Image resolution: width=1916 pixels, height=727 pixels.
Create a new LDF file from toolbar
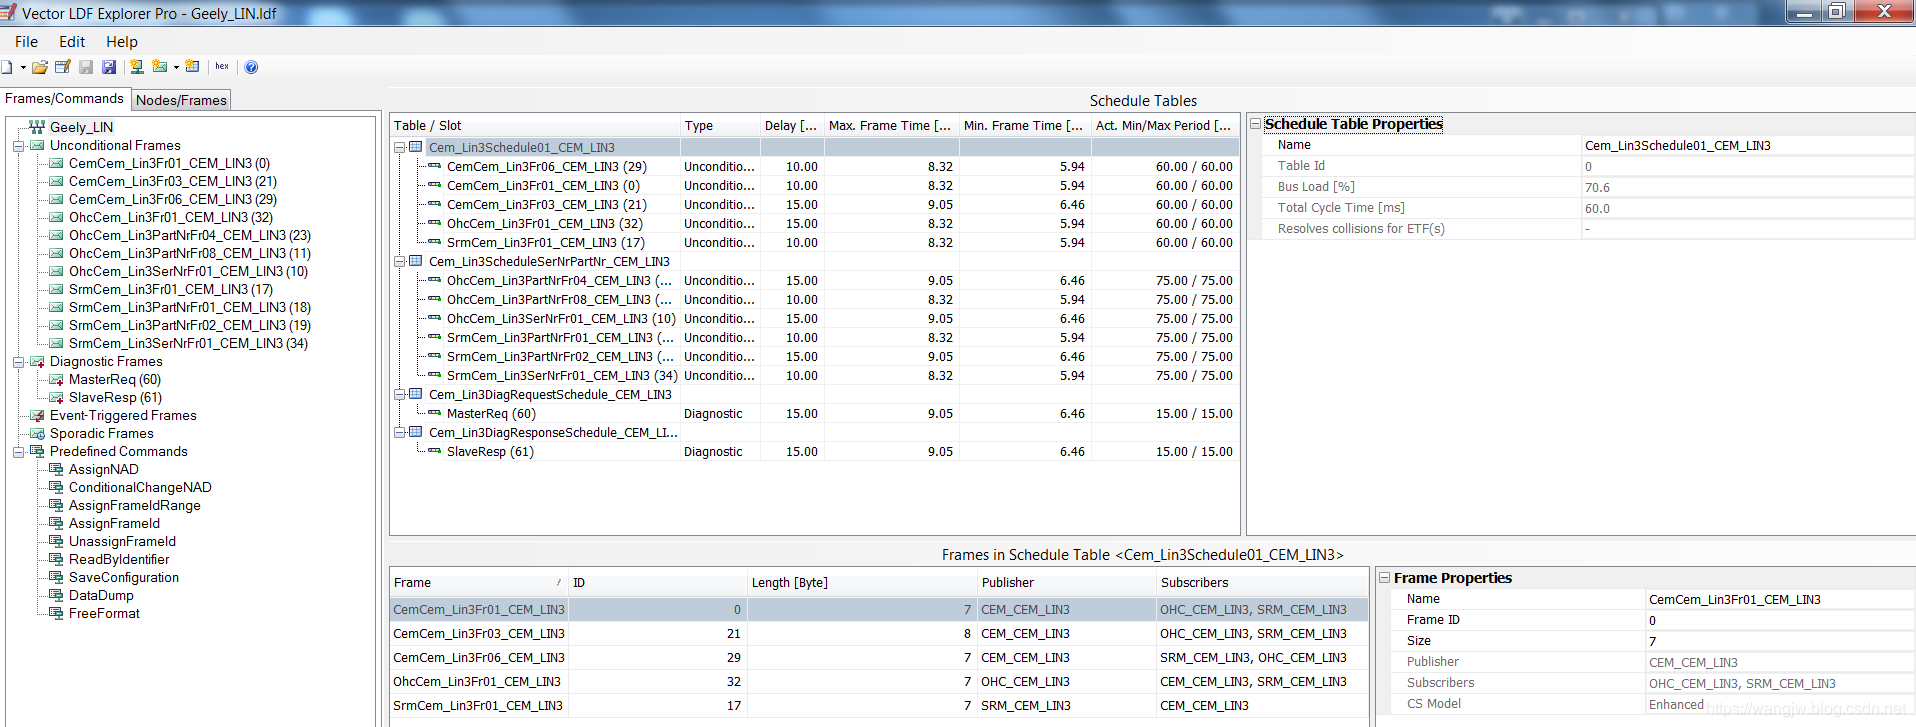[7, 67]
